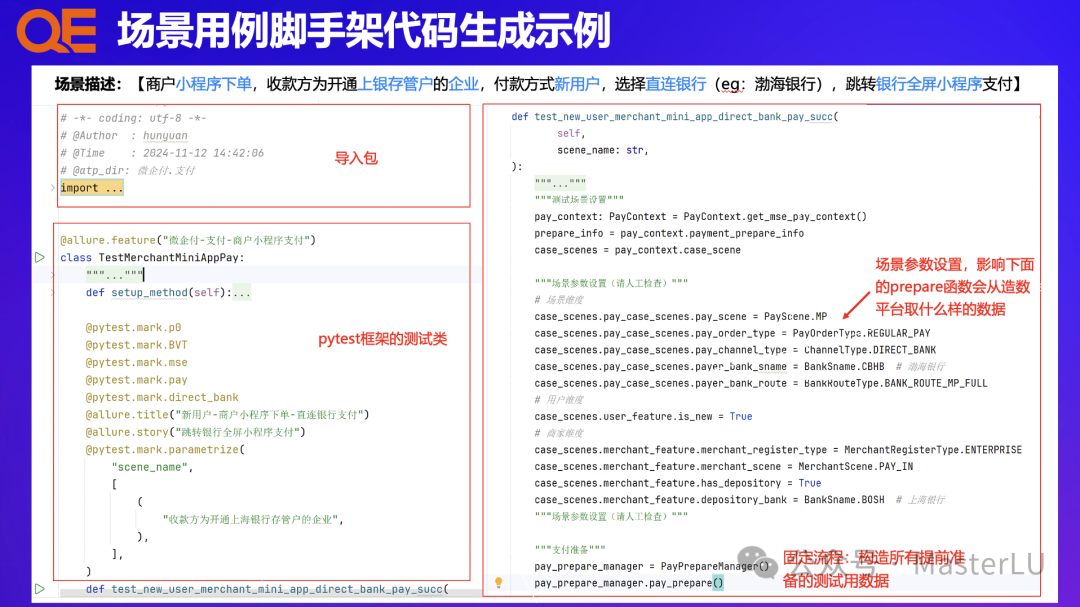The width and height of the screenshot is (1080, 607).
Task: Click blue text 银行全屏小程序 in scene description
Action: 929,84
